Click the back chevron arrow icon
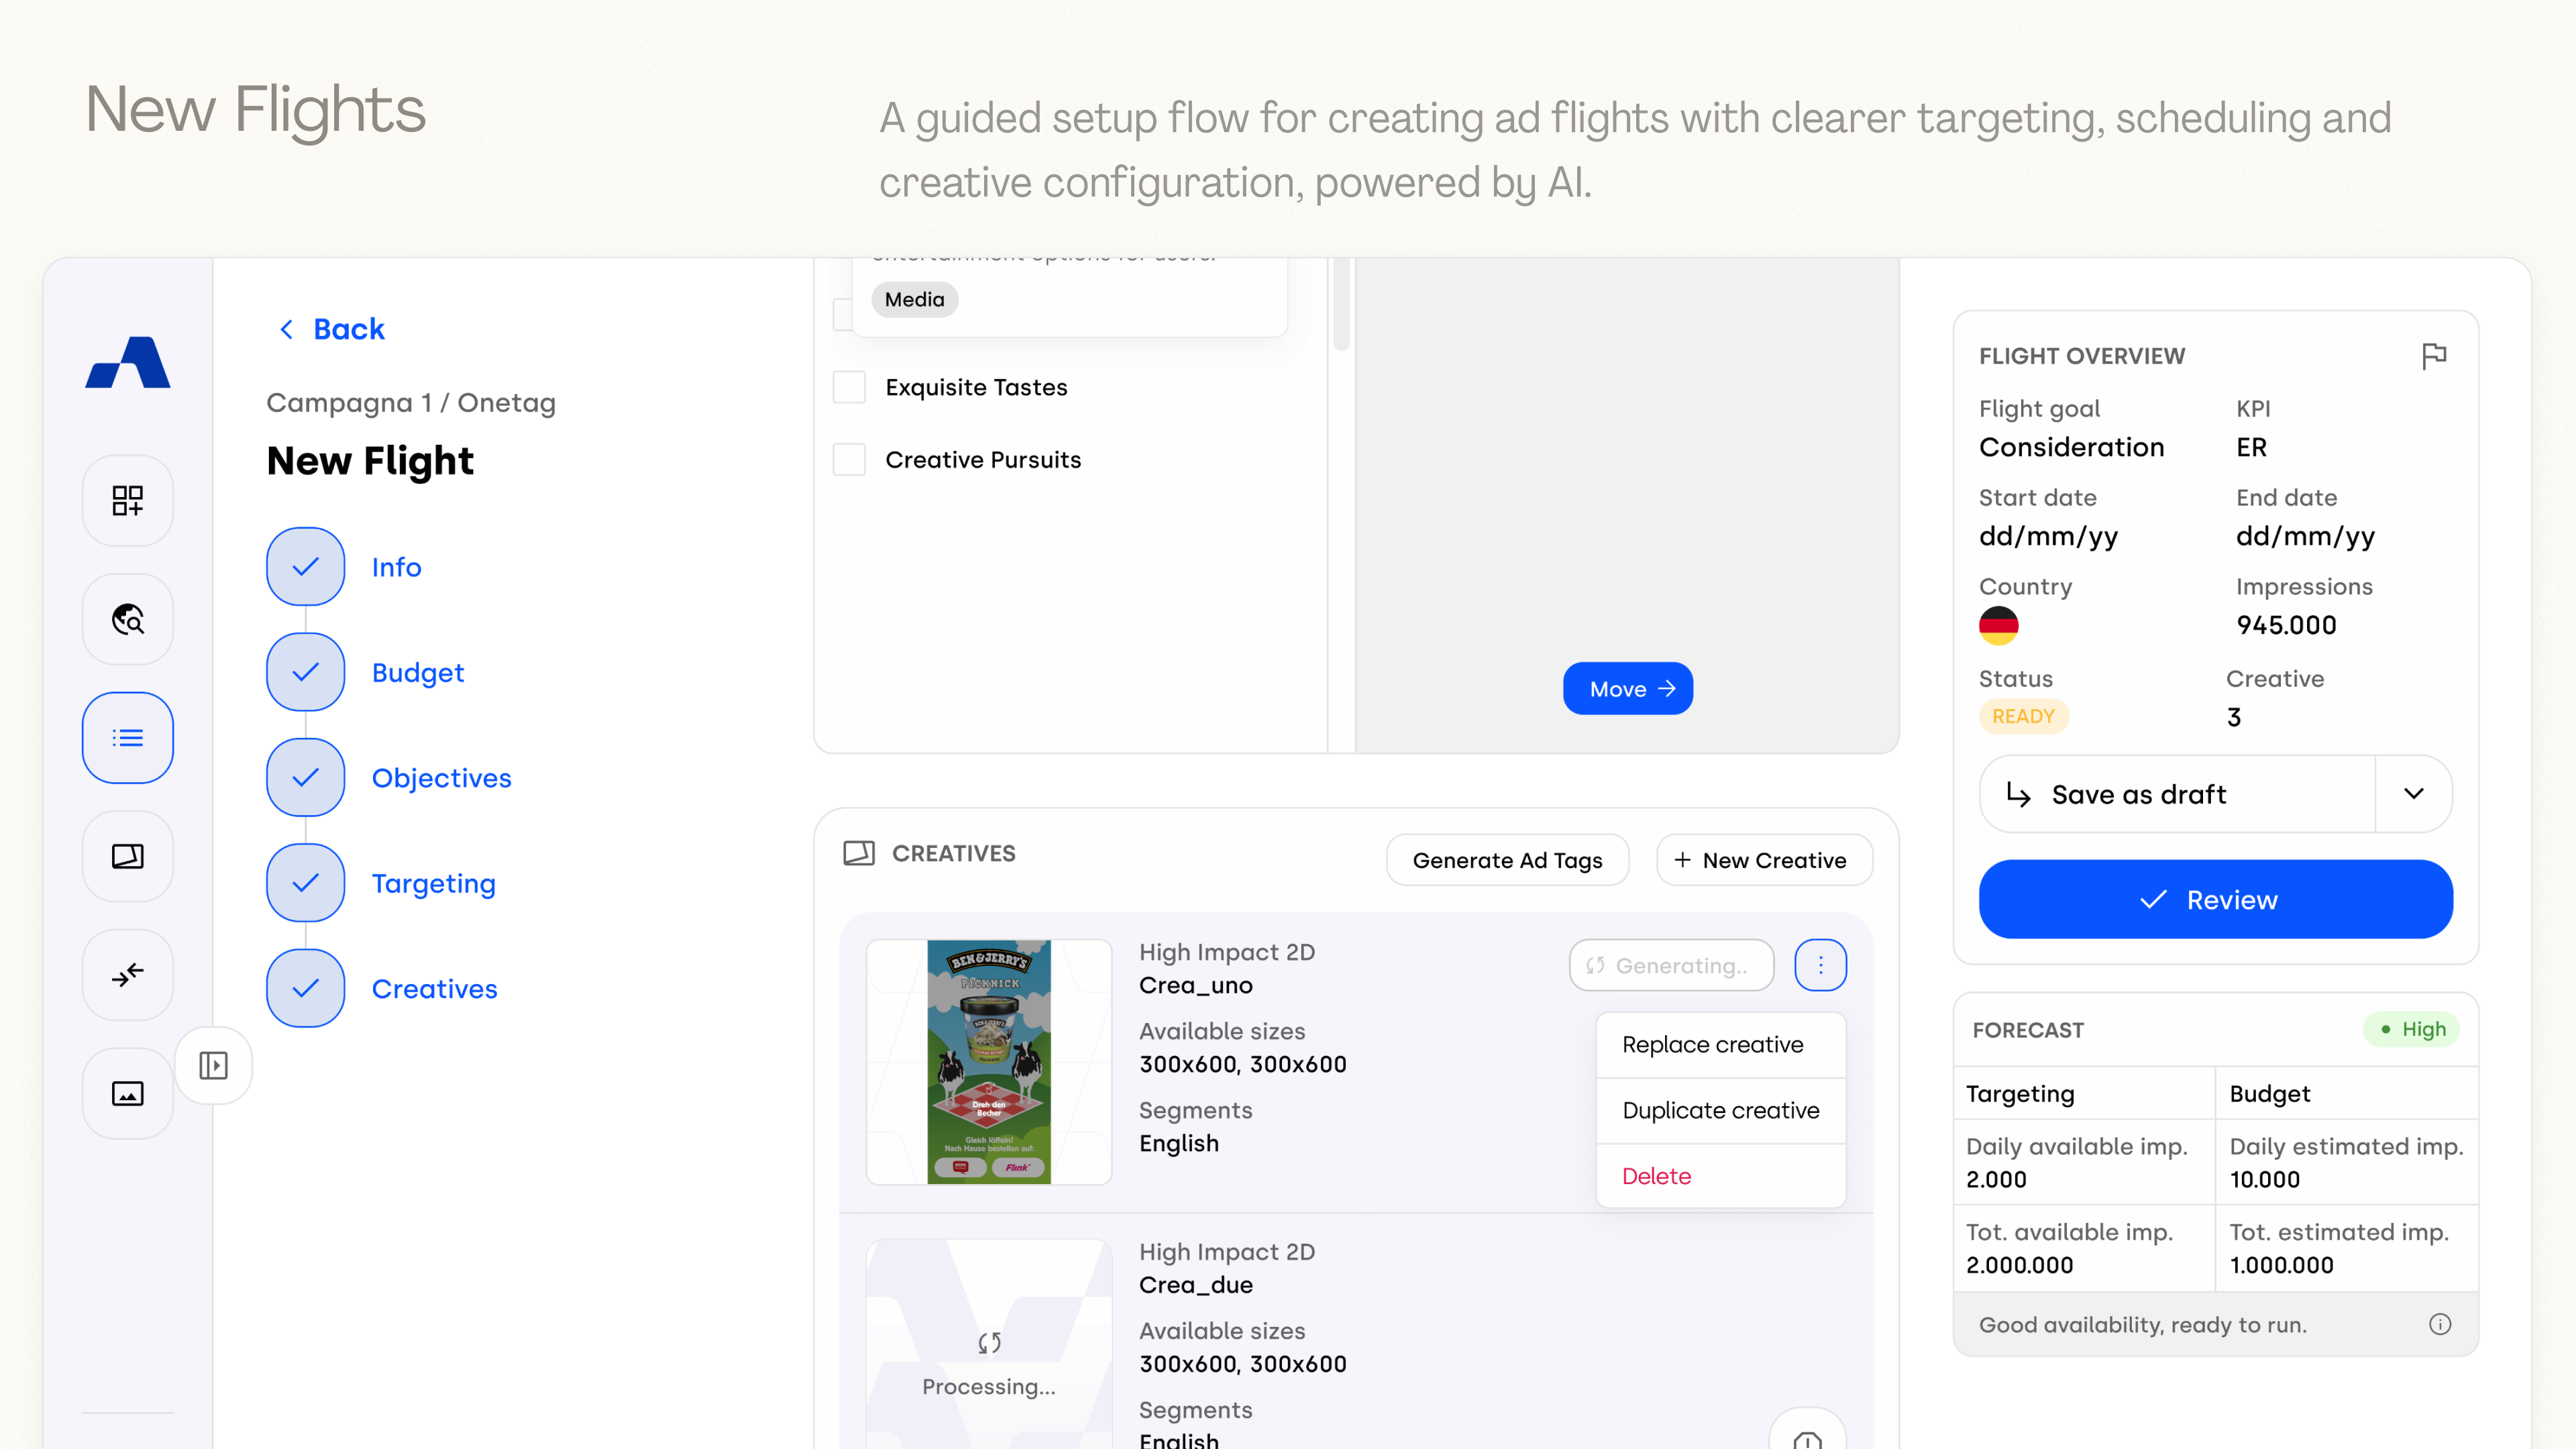The height and width of the screenshot is (1449, 2576). click(x=287, y=329)
